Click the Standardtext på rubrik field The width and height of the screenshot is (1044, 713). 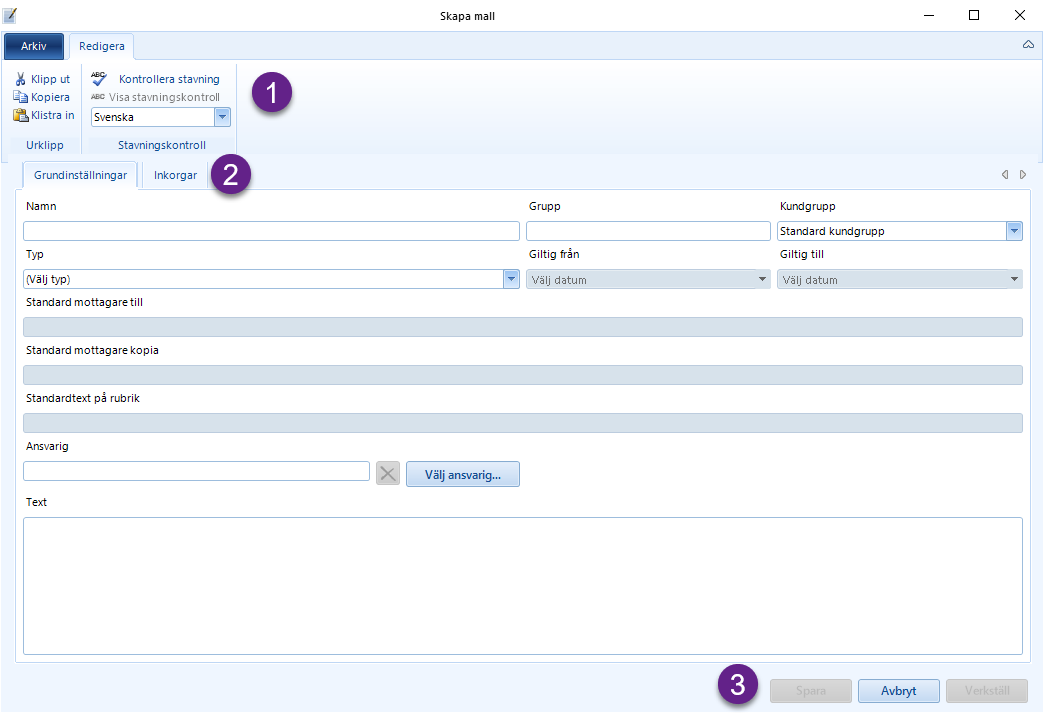point(523,423)
